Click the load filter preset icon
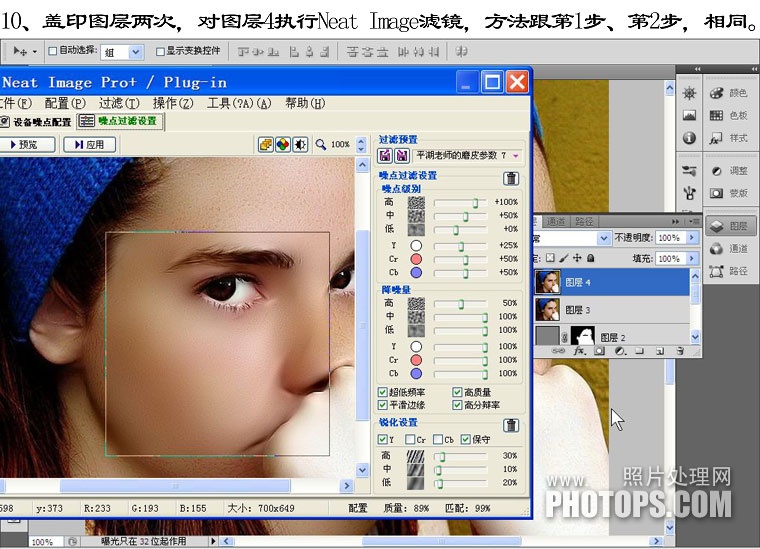760x549 pixels. [x=385, y=156]
